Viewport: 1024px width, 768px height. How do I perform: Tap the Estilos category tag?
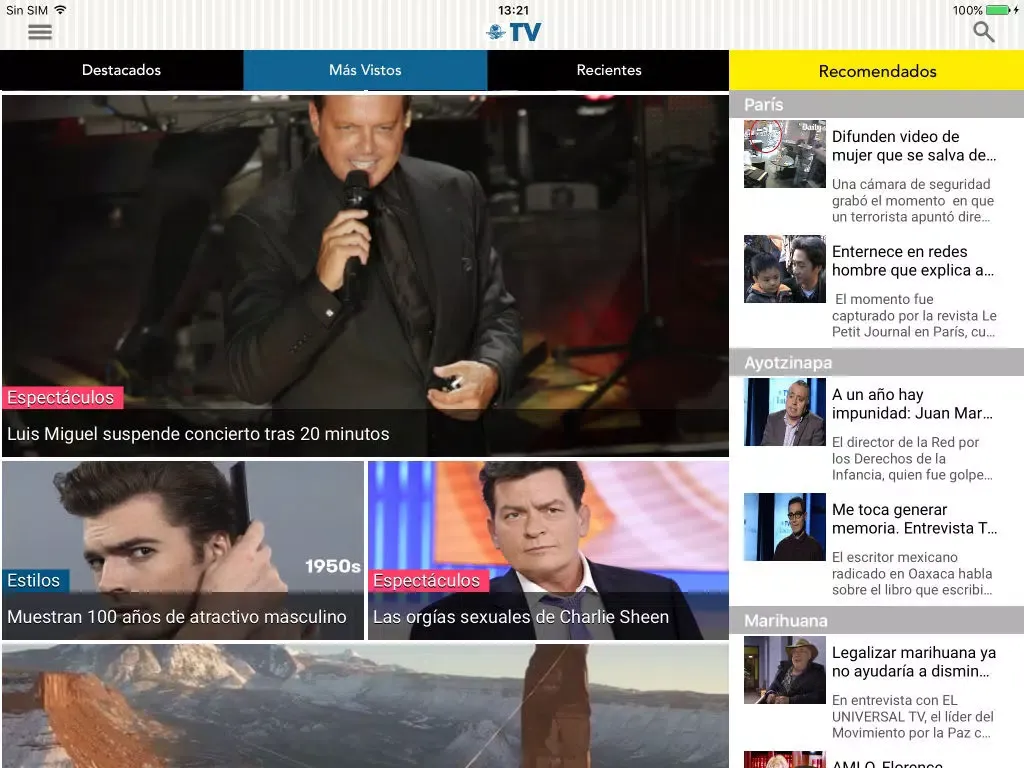[35, 581]
